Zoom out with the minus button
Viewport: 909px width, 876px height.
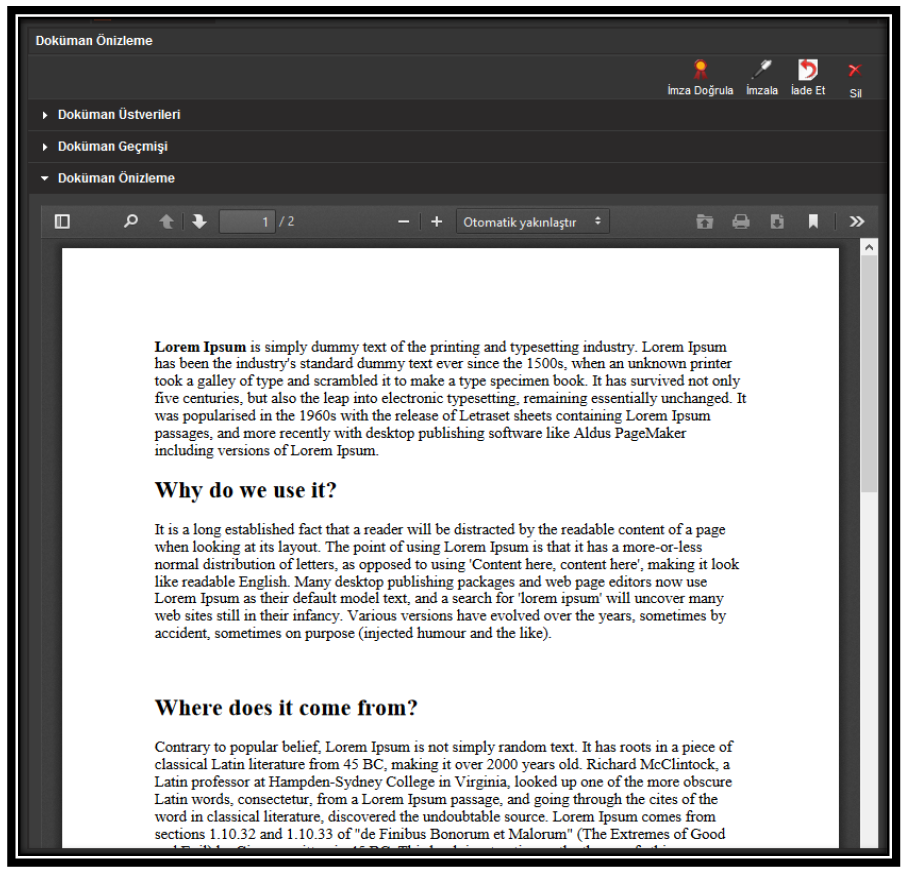(x=404, y=222)
